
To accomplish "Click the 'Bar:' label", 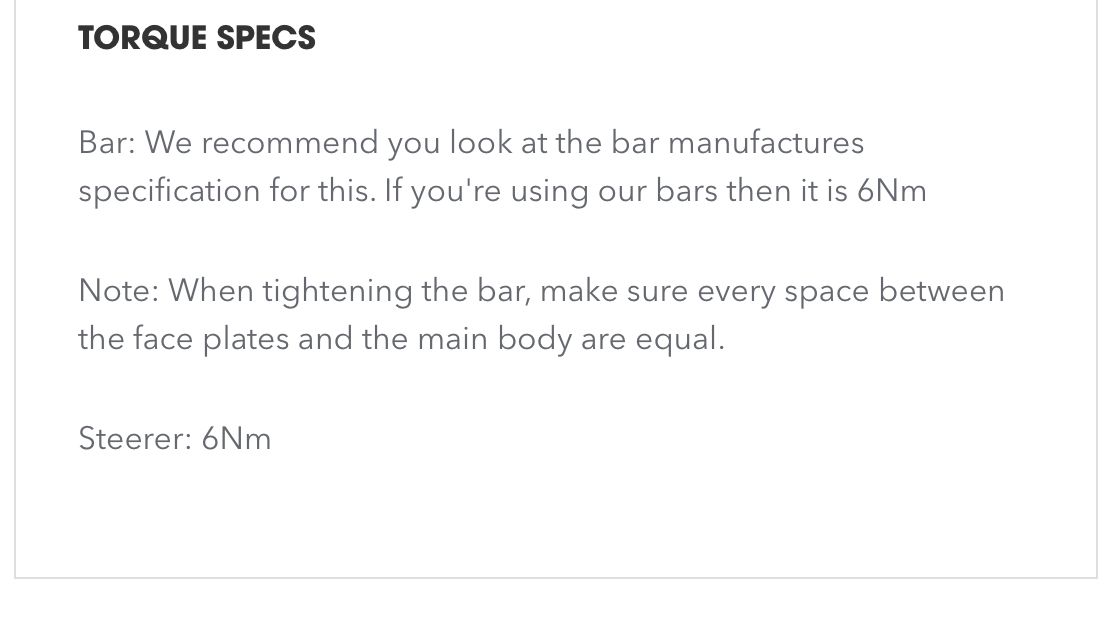I will coord(105,143).
